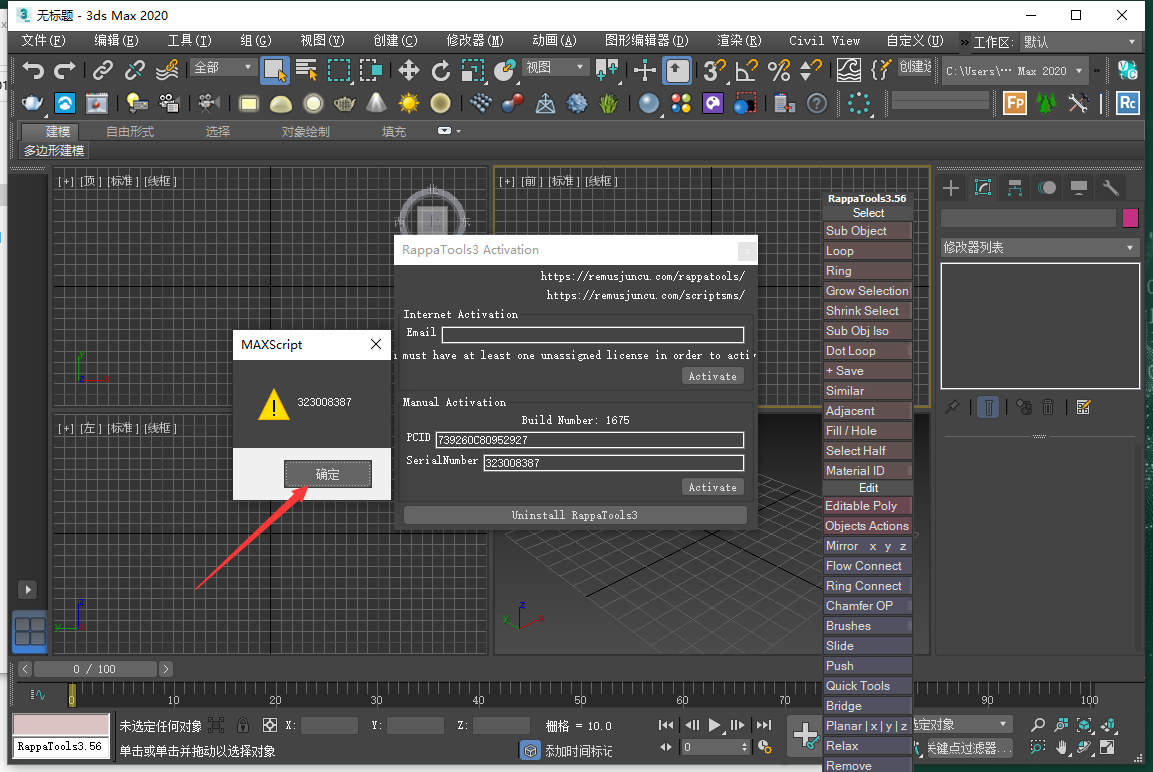This screenshot has height=772, width=1153.
Task: Open the Utilities wrench panel icon
Action: (x=1110, y=188)
